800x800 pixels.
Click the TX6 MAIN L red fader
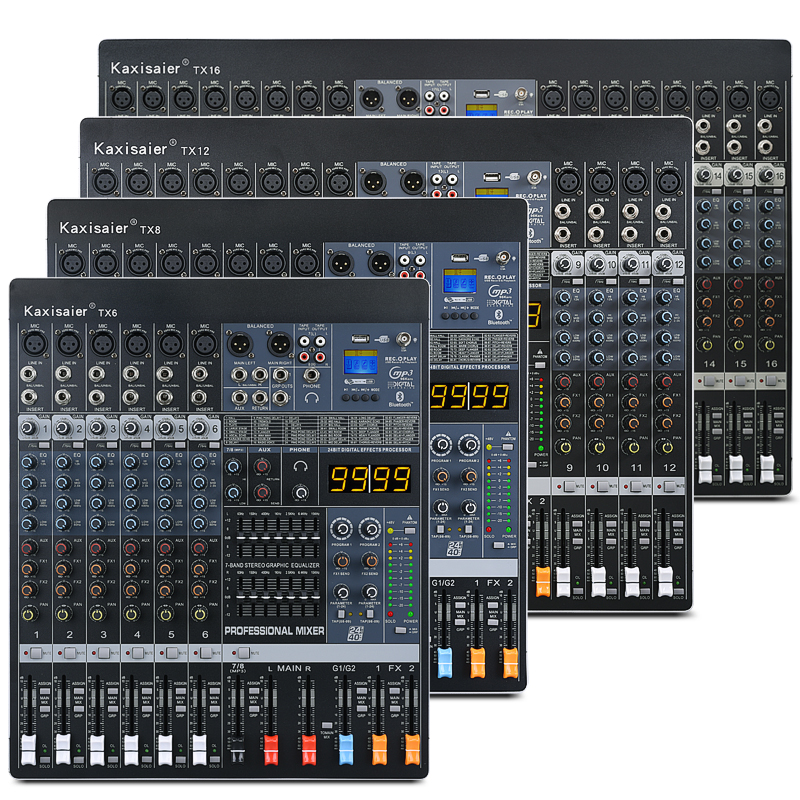pos(270,749)
